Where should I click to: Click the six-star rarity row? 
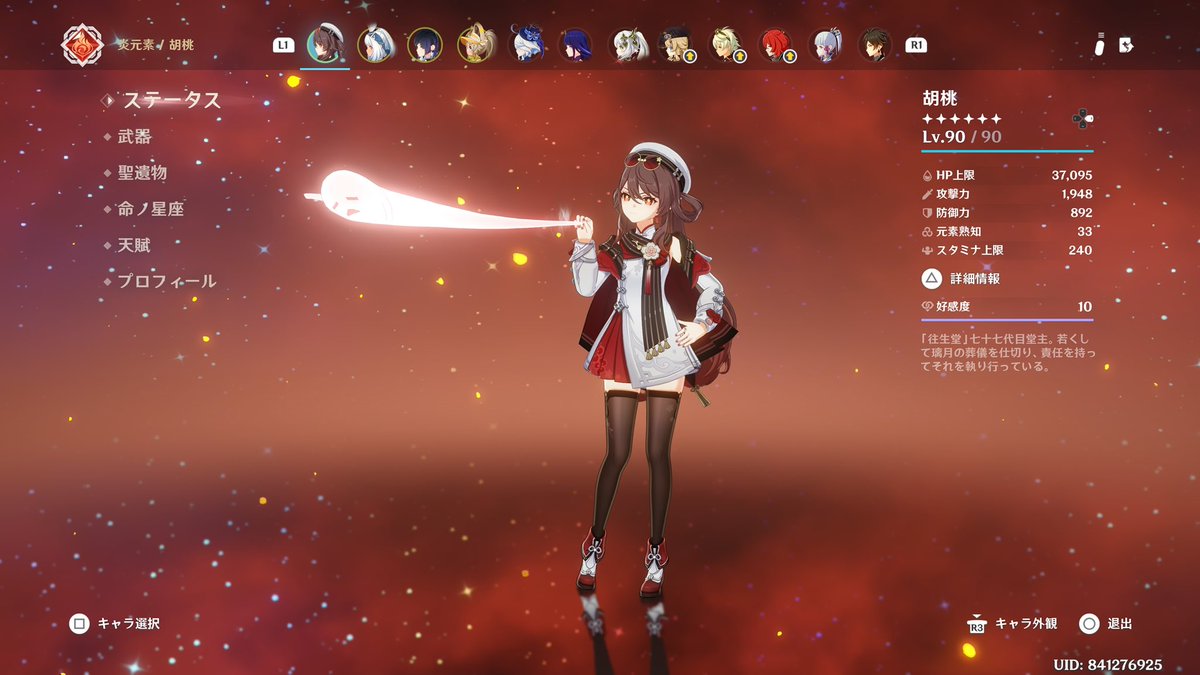(x=962, y=119)
